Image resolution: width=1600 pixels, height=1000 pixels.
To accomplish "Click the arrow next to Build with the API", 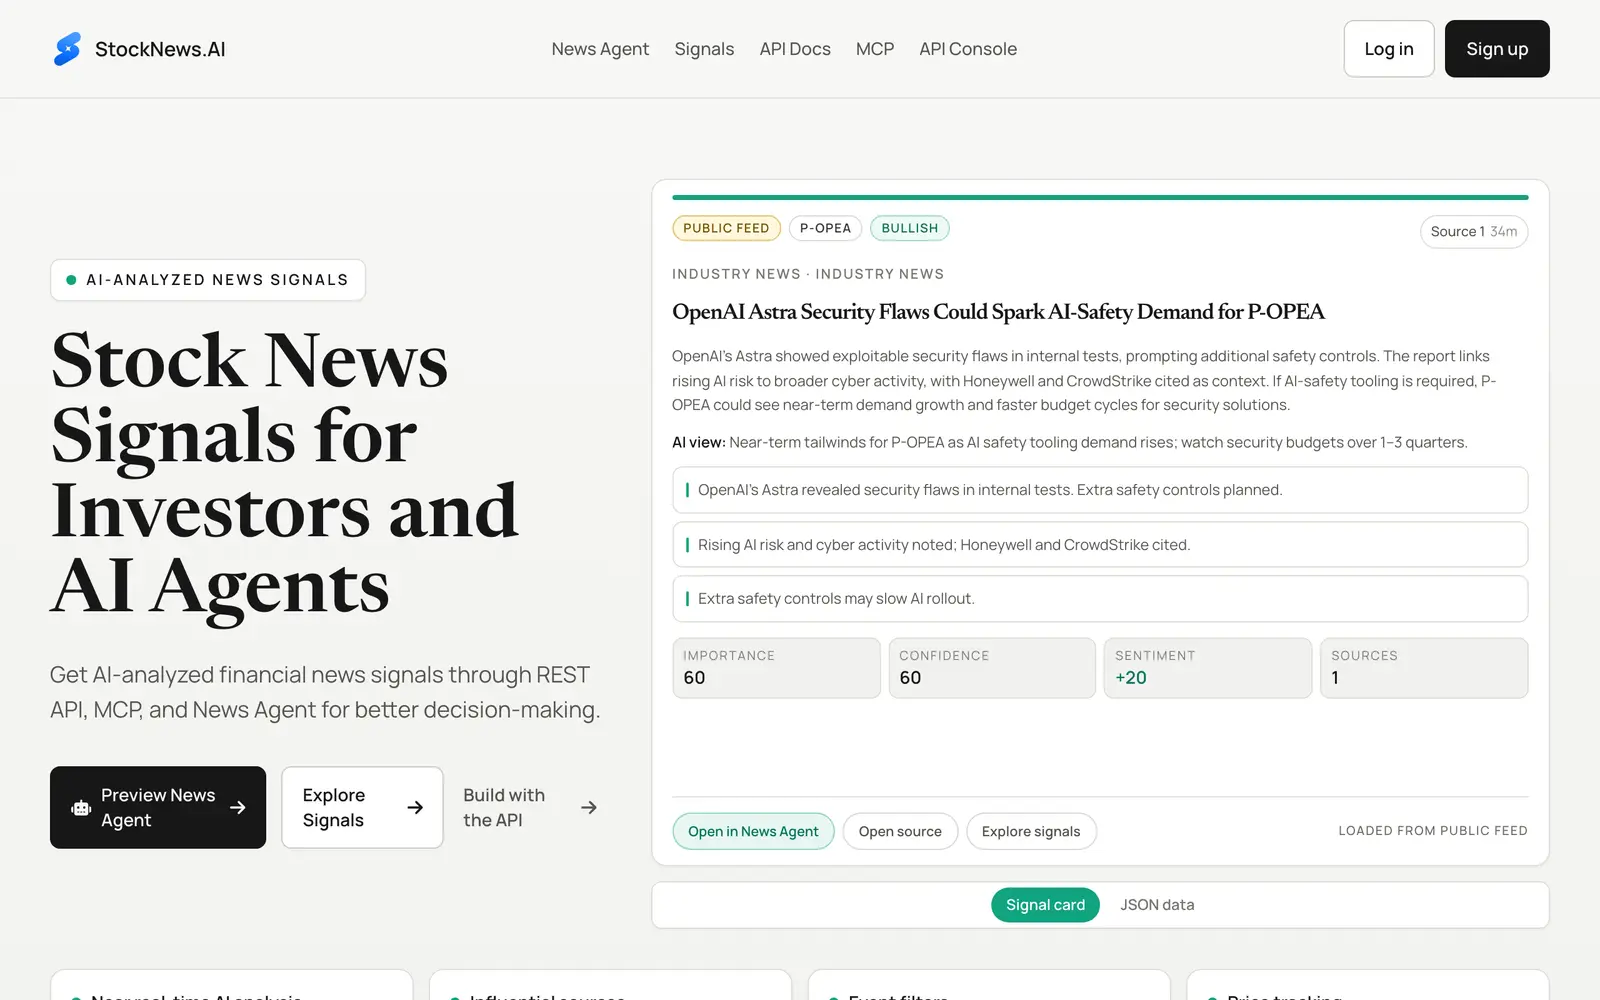I will click(x=589, y=807).
